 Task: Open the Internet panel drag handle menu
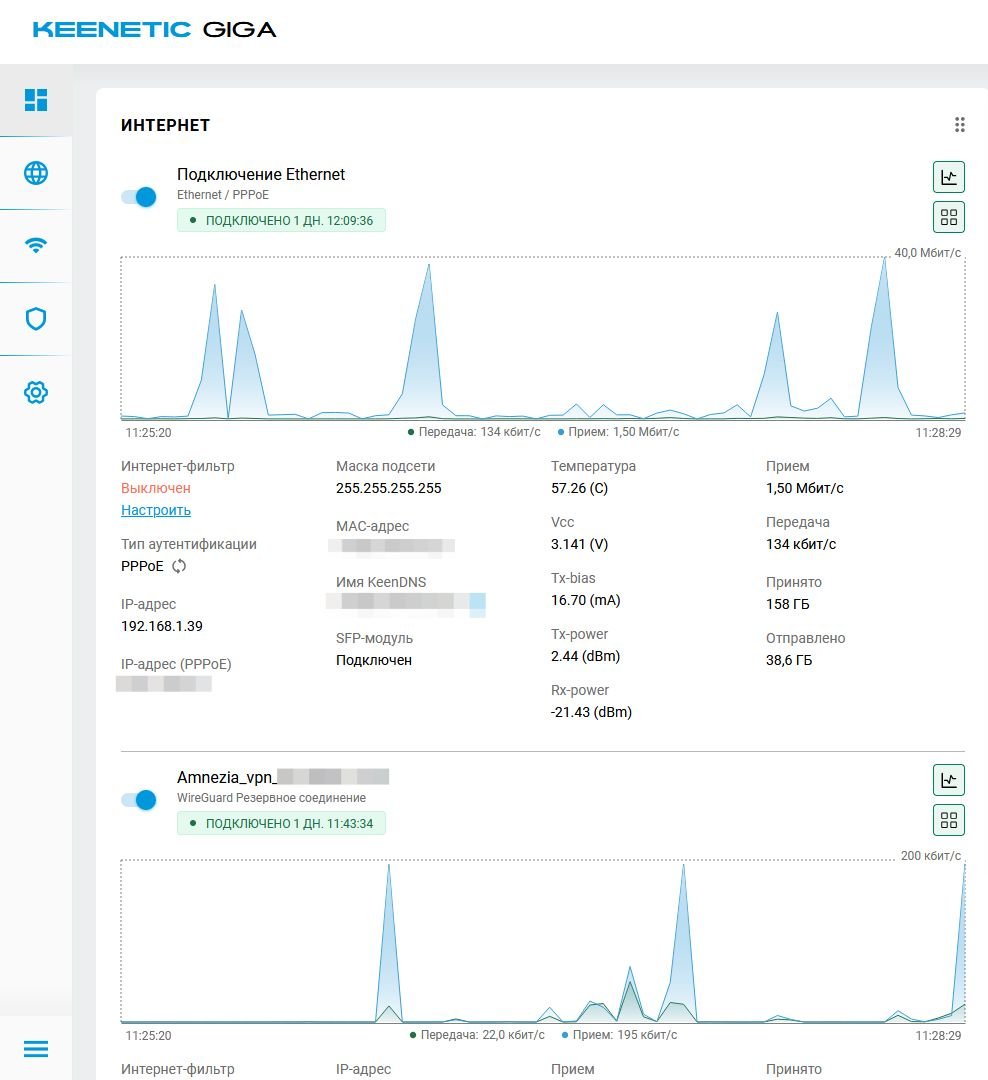pos(959,125)
